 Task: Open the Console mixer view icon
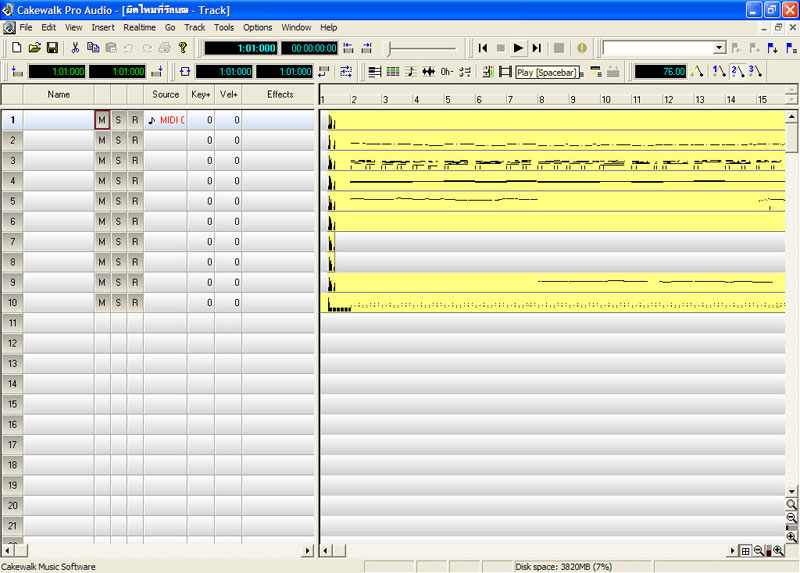(487, 71)
